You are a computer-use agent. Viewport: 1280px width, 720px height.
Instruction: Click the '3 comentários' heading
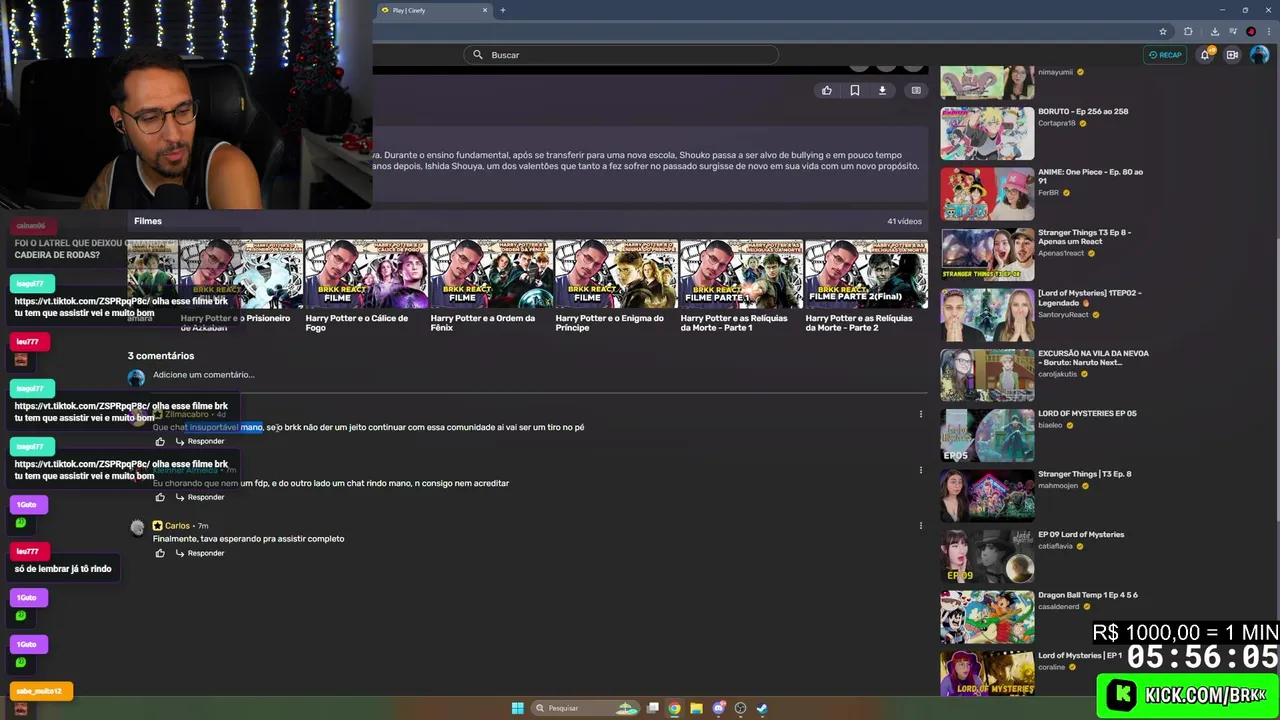(x=161, y=356)
